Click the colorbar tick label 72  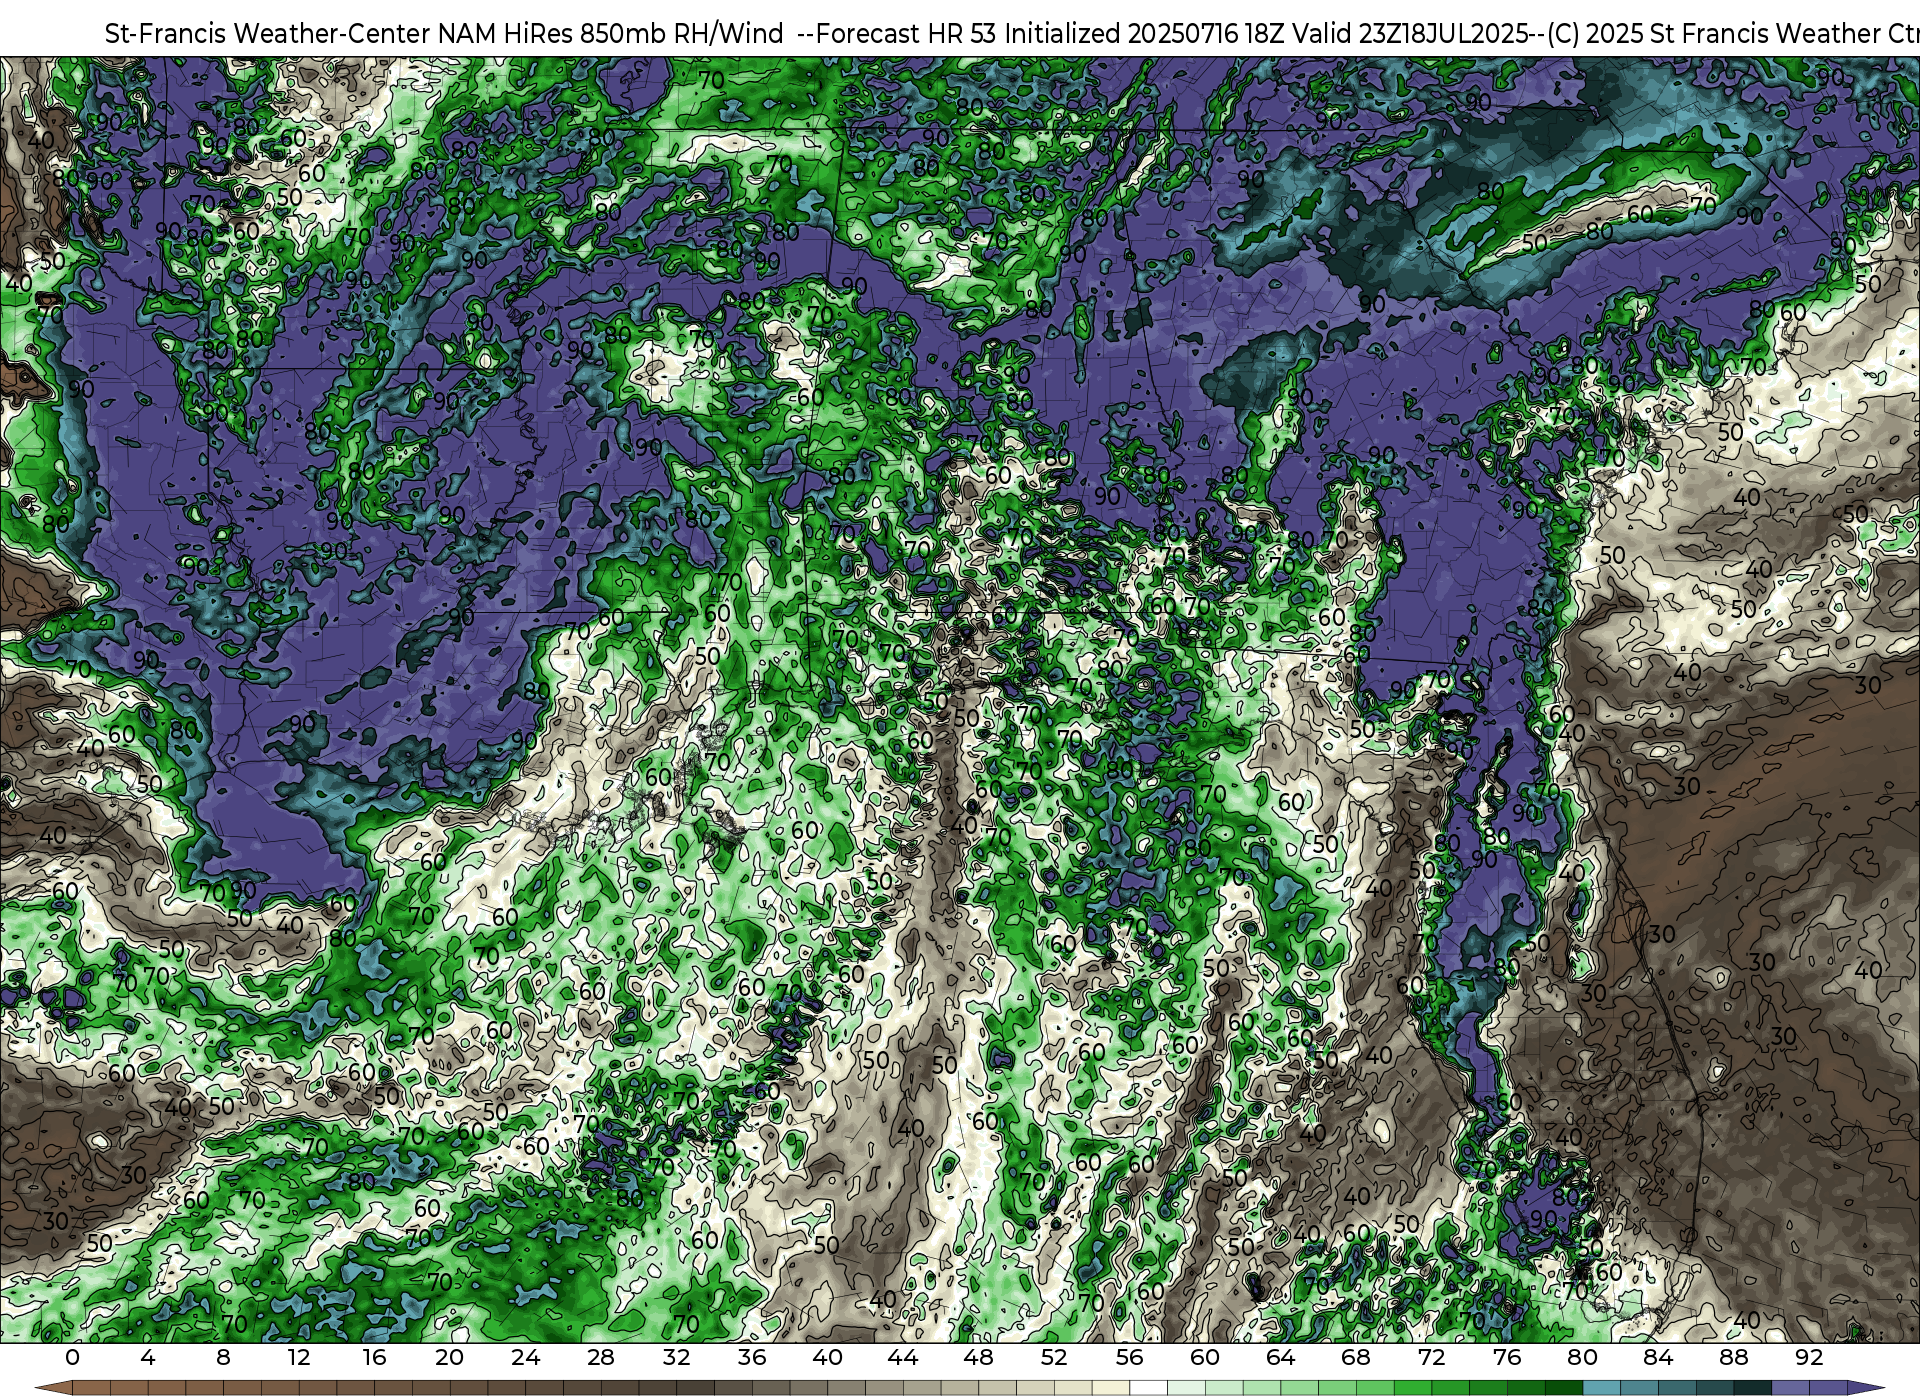tap(1431, 1357)
